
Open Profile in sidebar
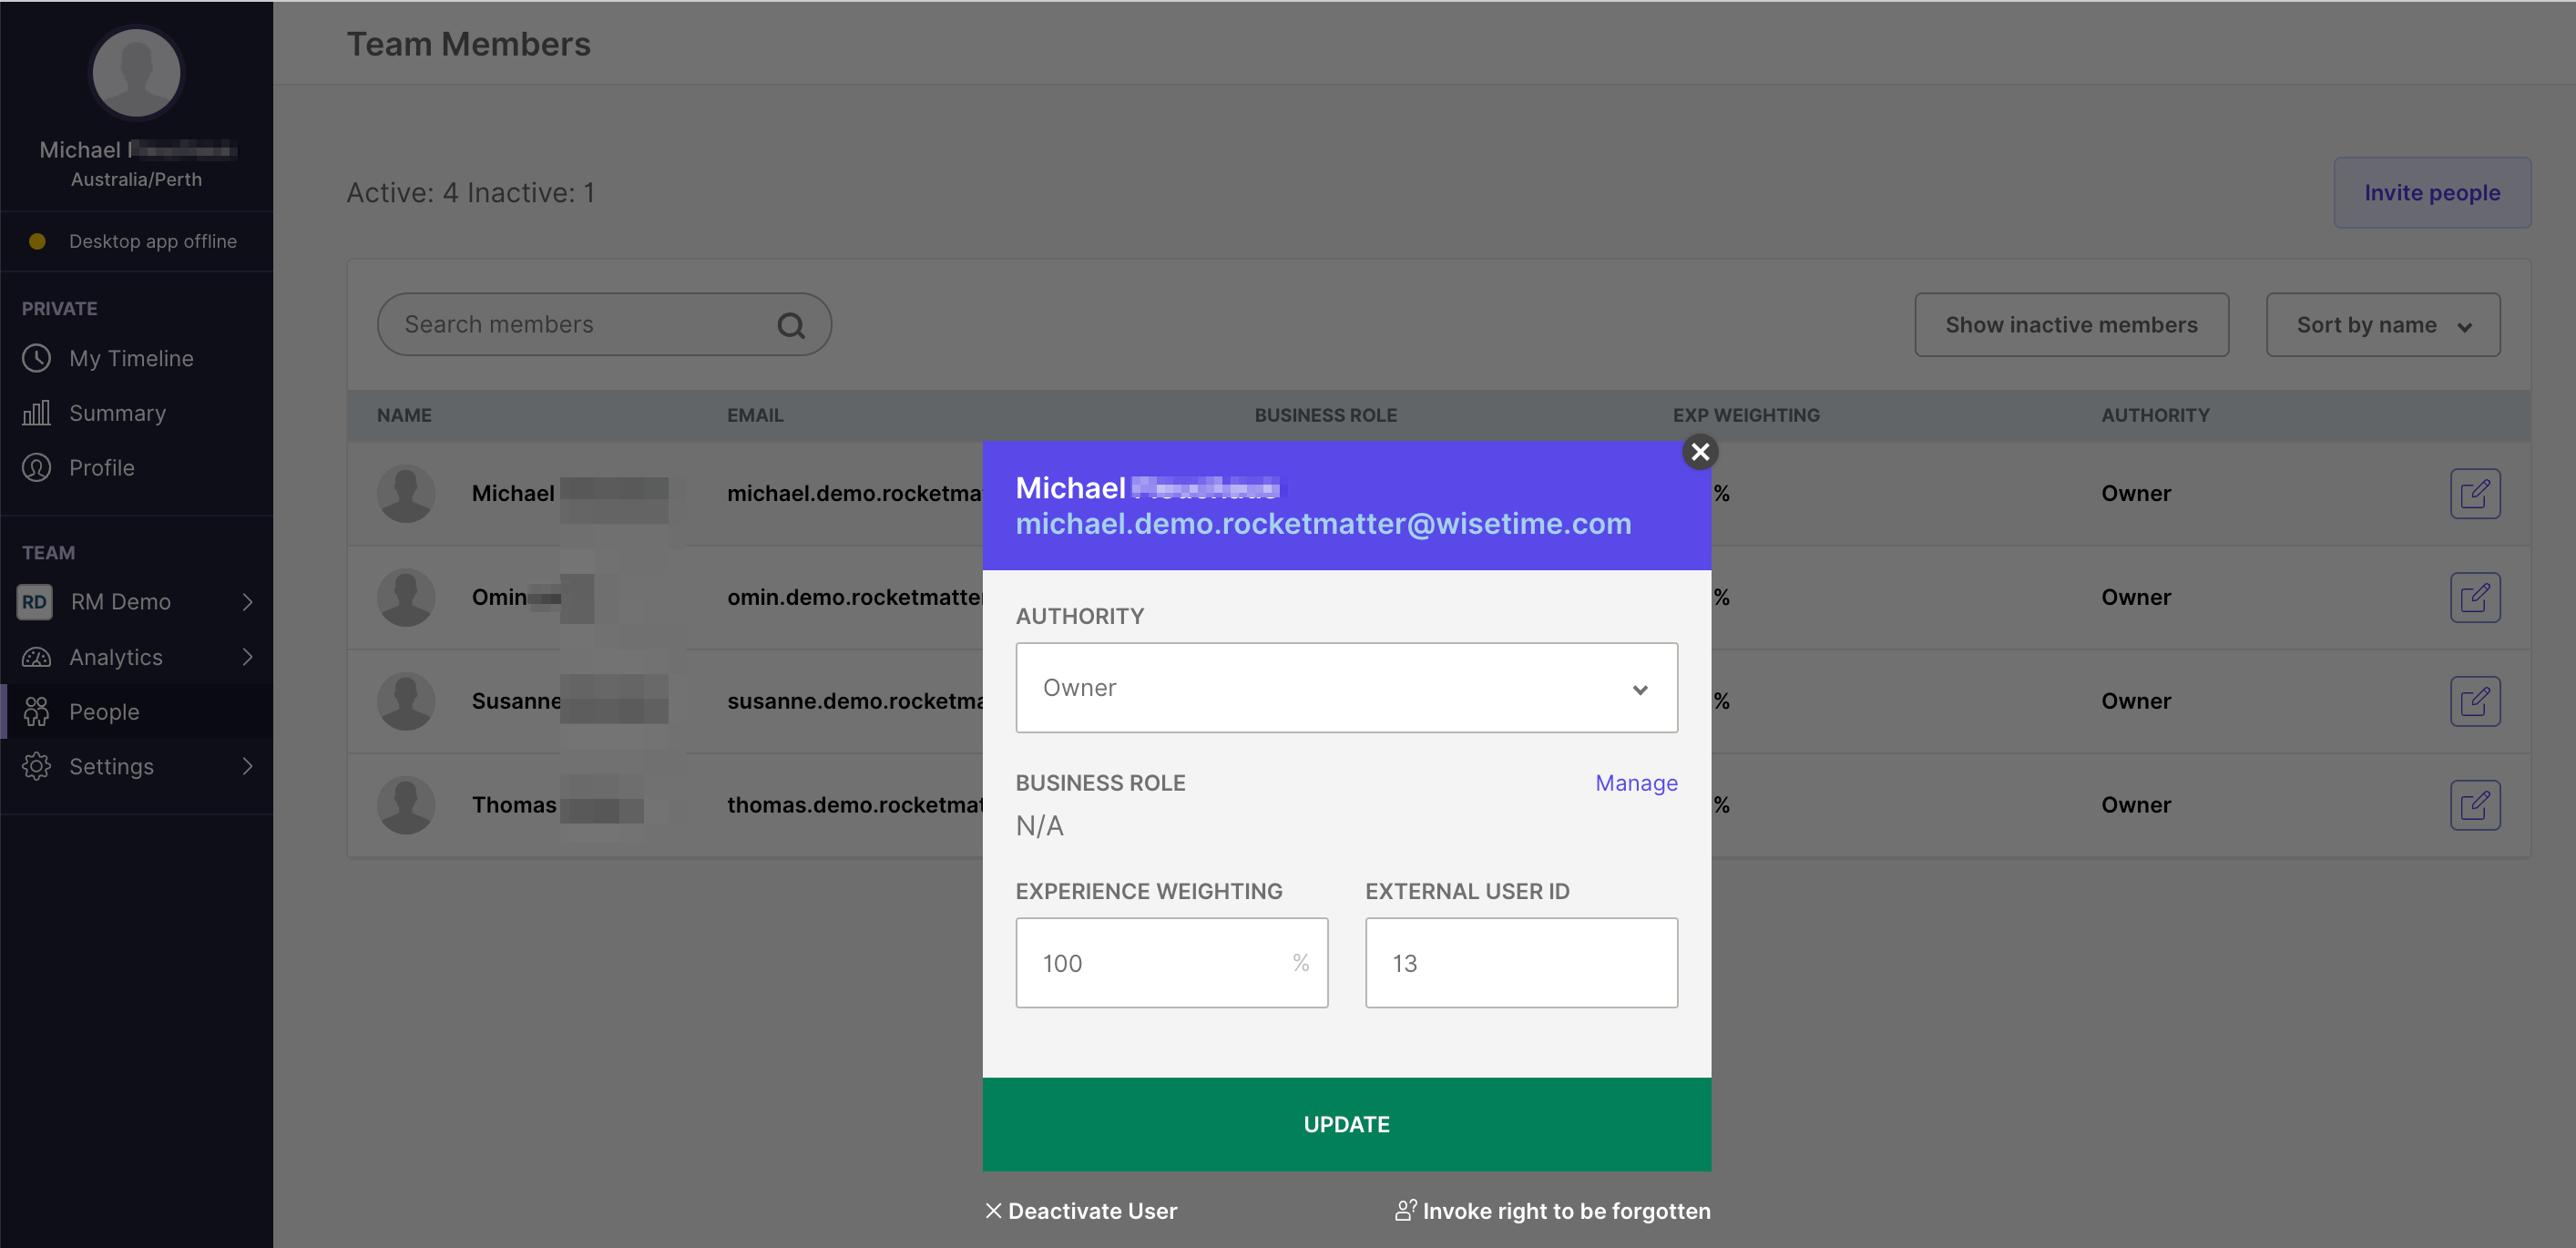pyautogui.click(x=101, y=468)
